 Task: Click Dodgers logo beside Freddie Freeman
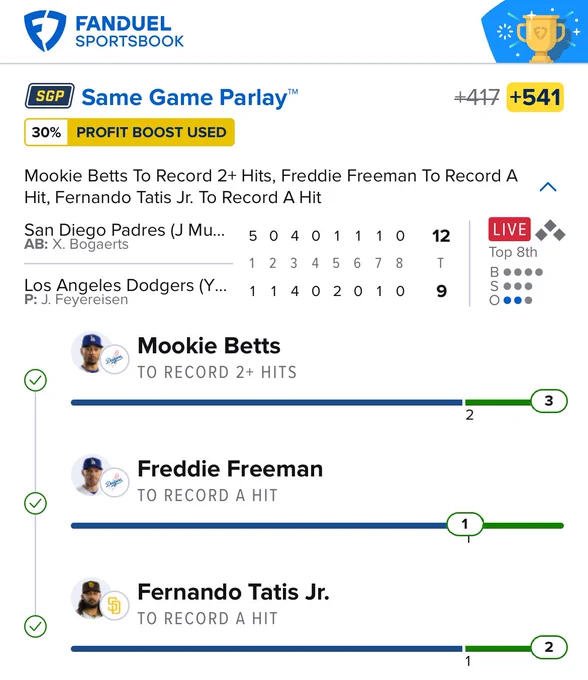point(114,482)
